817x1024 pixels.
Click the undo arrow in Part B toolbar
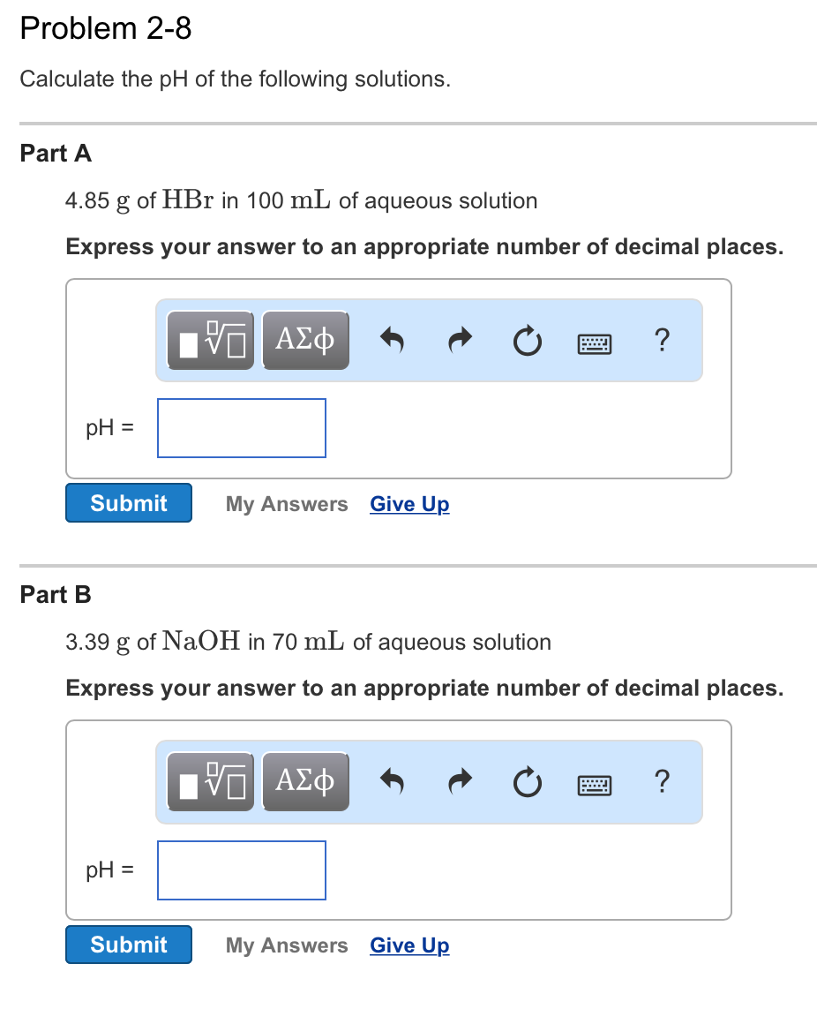392,782
